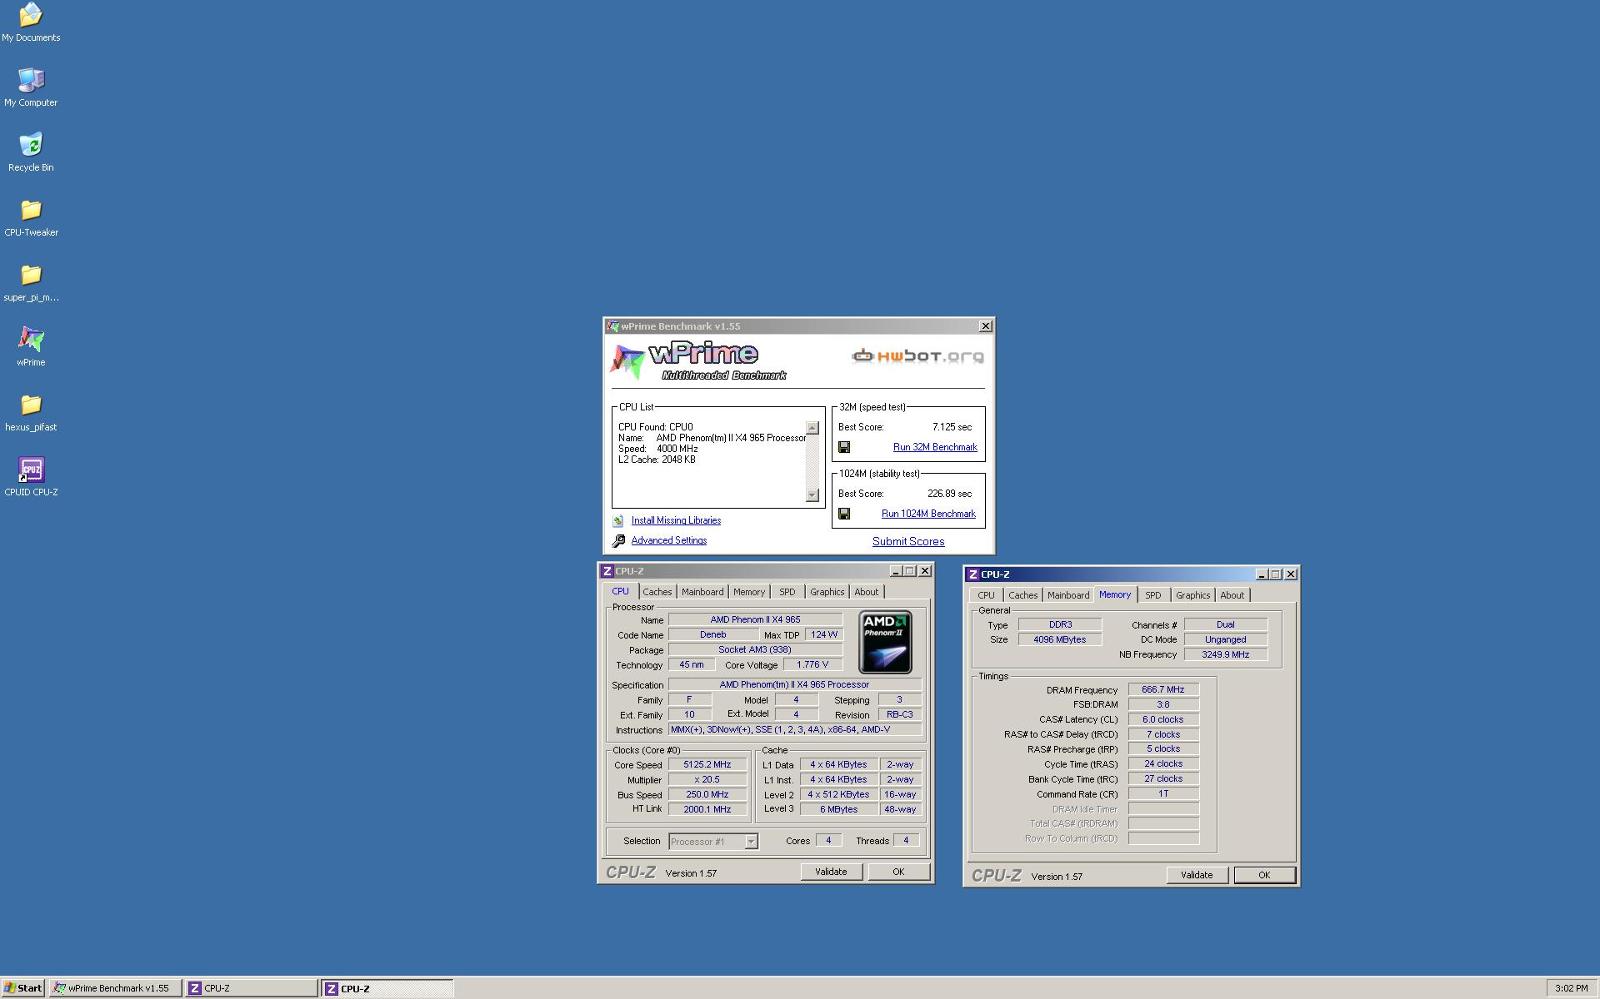1600x999 pixels.
Task: Click the hwbot.org logo in wPrime
Action: coord(918,356)
